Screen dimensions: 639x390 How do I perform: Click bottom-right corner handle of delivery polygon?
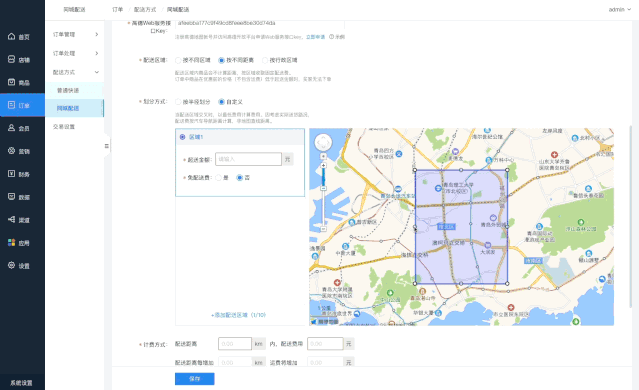point(507,283)
